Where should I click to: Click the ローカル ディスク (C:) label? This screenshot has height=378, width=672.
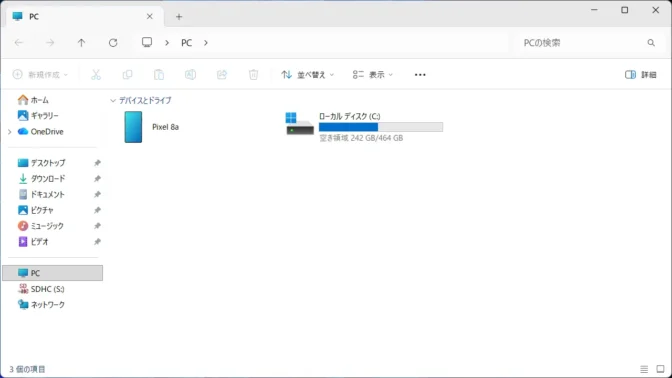pos(350,116)
